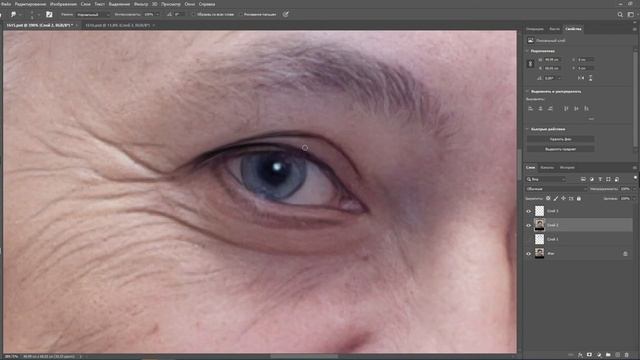Open the Непрозрачность opacity dropdown arrow
The width and height of the screenshot is (640, 360).
click(x=634, y=189)
